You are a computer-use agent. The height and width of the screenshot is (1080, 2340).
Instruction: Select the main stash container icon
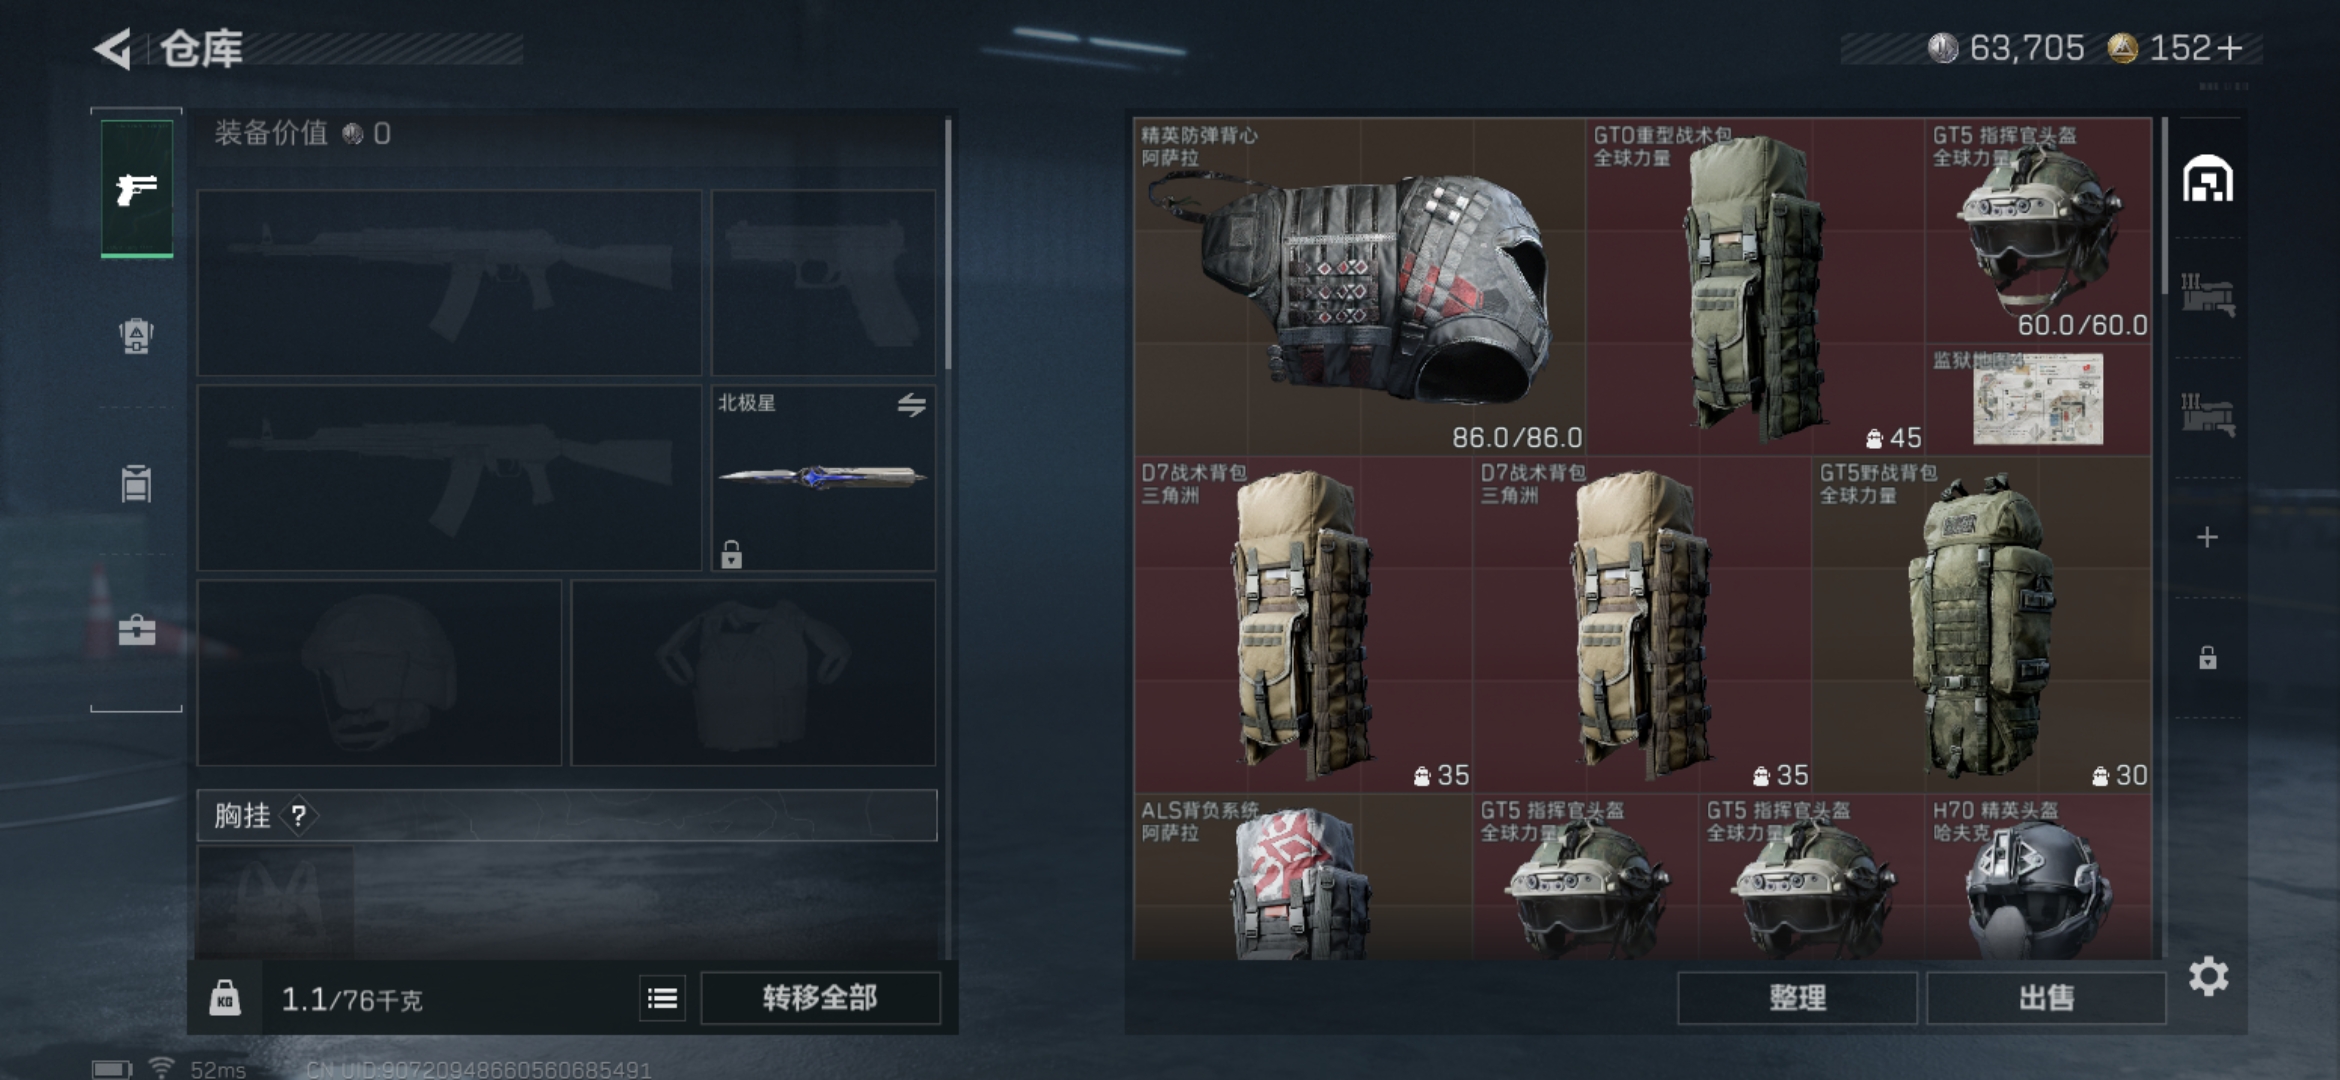click(2208, 179)
